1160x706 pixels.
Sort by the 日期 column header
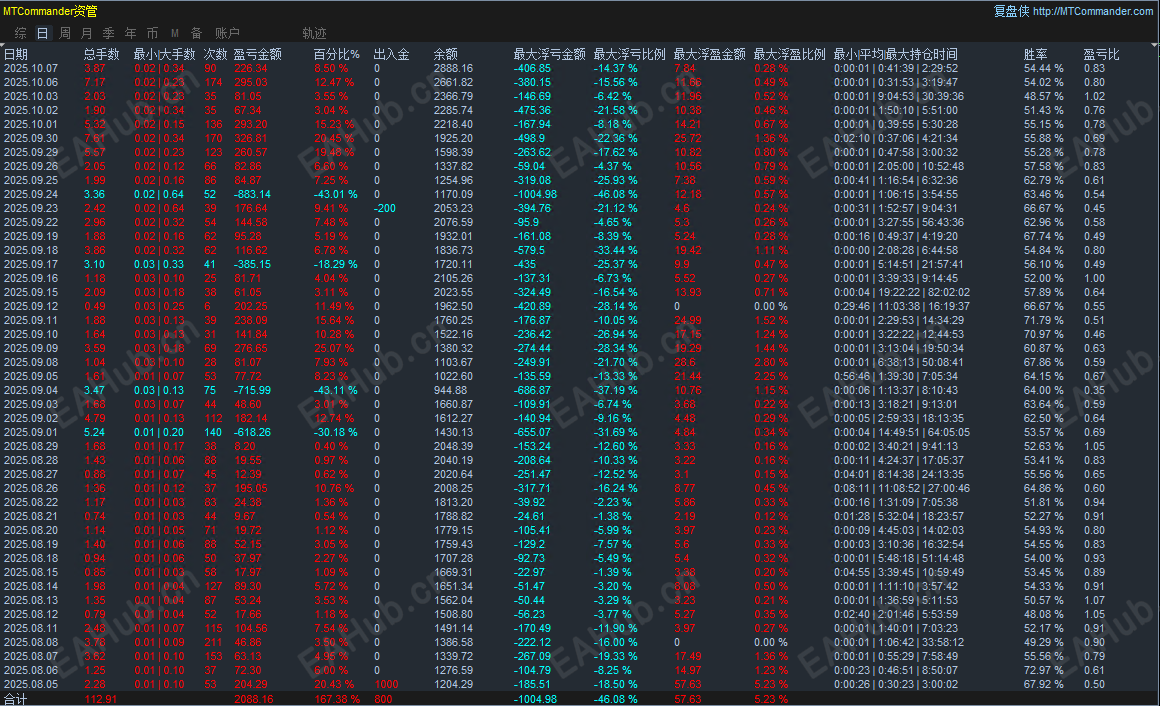pyautogui.click(x=16, y=54)
